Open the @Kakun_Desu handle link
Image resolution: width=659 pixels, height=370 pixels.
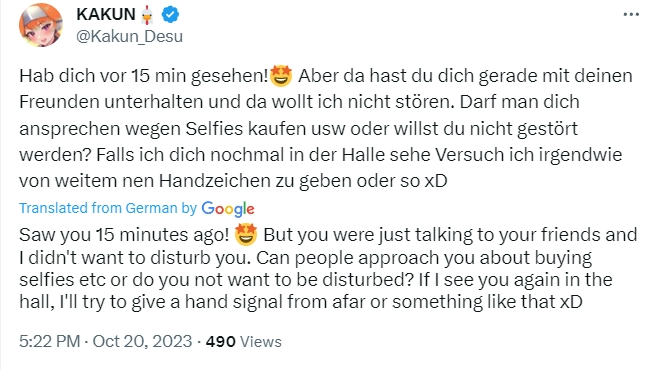(129, 37)
